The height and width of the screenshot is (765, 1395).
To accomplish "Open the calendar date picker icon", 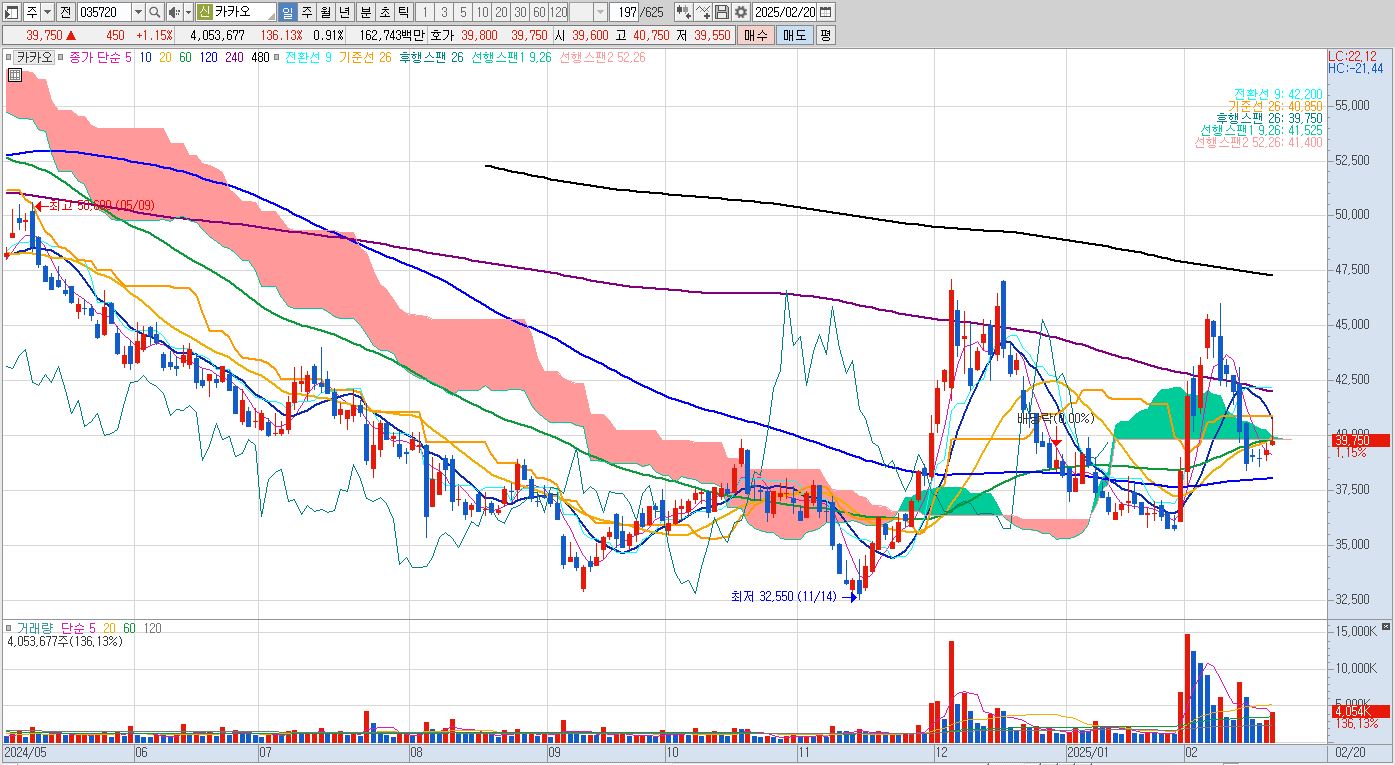I will pyautogui.click(x=827, y=12).
